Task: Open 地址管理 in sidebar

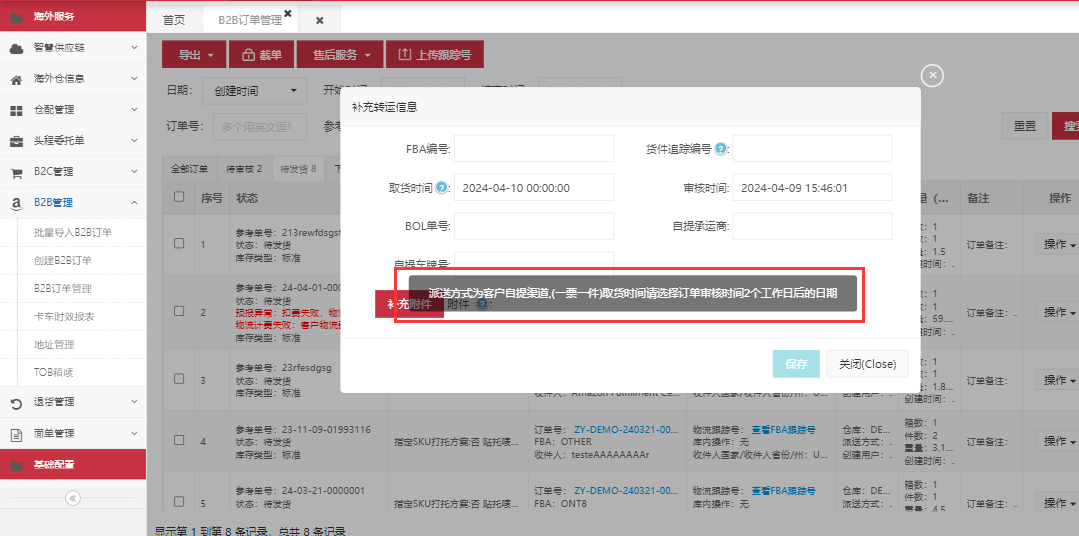Action: click(x=54, y=344)
